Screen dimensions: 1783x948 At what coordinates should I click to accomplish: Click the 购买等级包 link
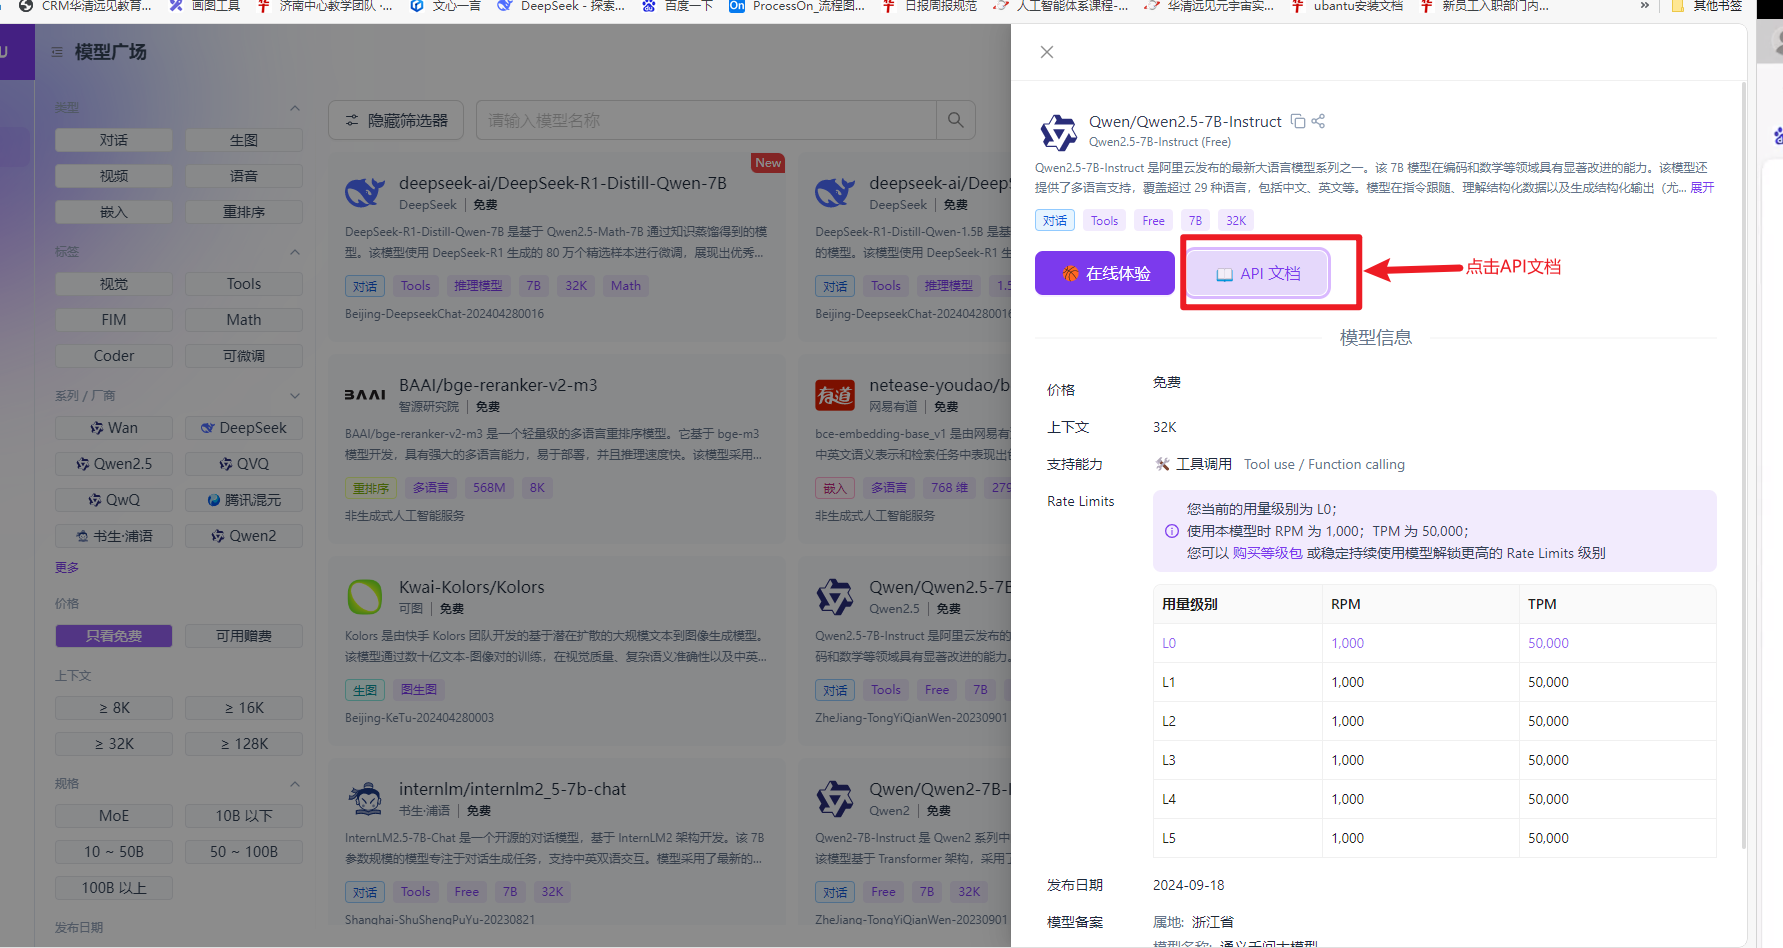pyautogui.click(x=1267, y=552)
